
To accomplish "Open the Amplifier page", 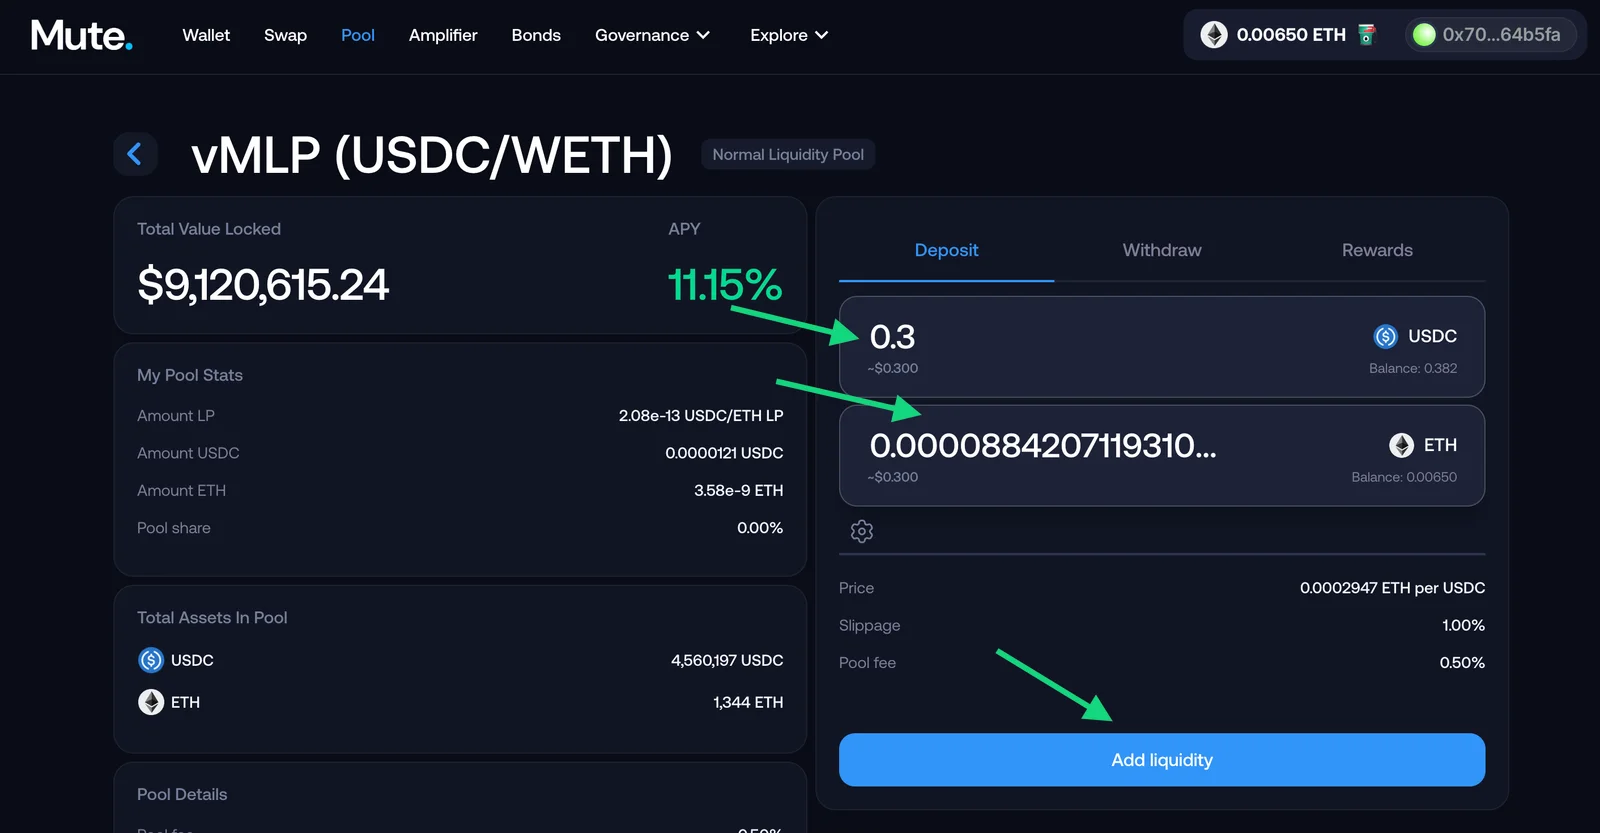I will 443,35.
